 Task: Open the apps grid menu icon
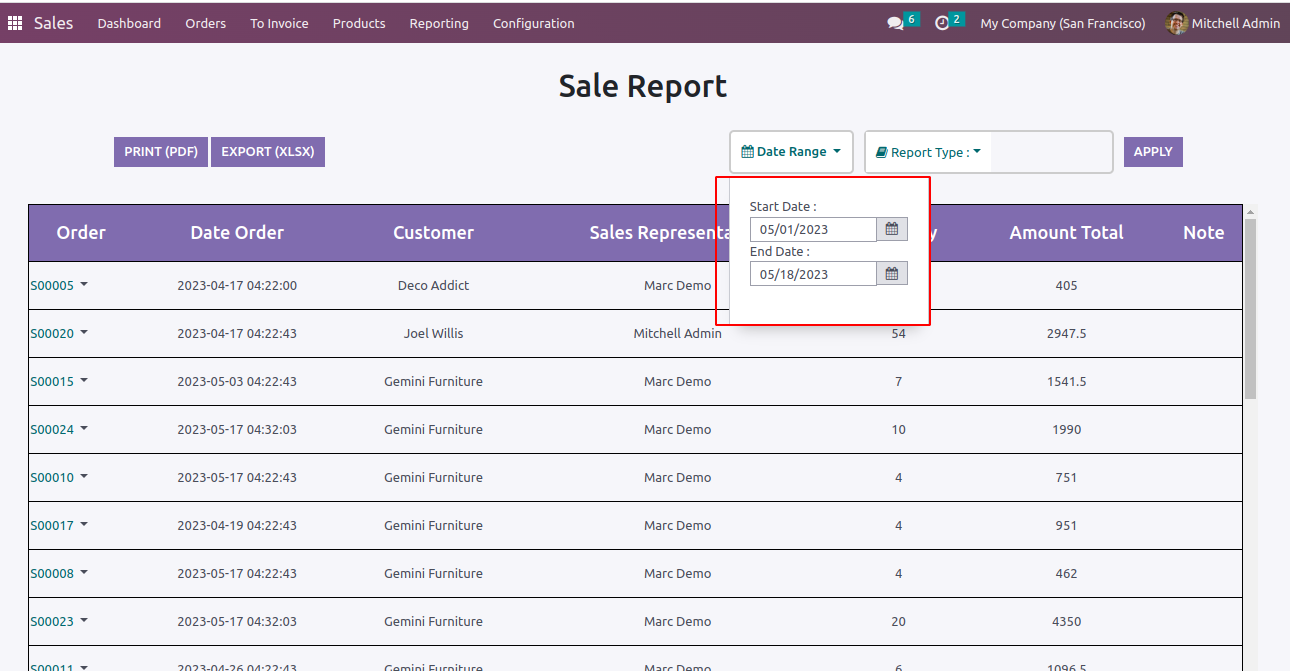point(15,23)
